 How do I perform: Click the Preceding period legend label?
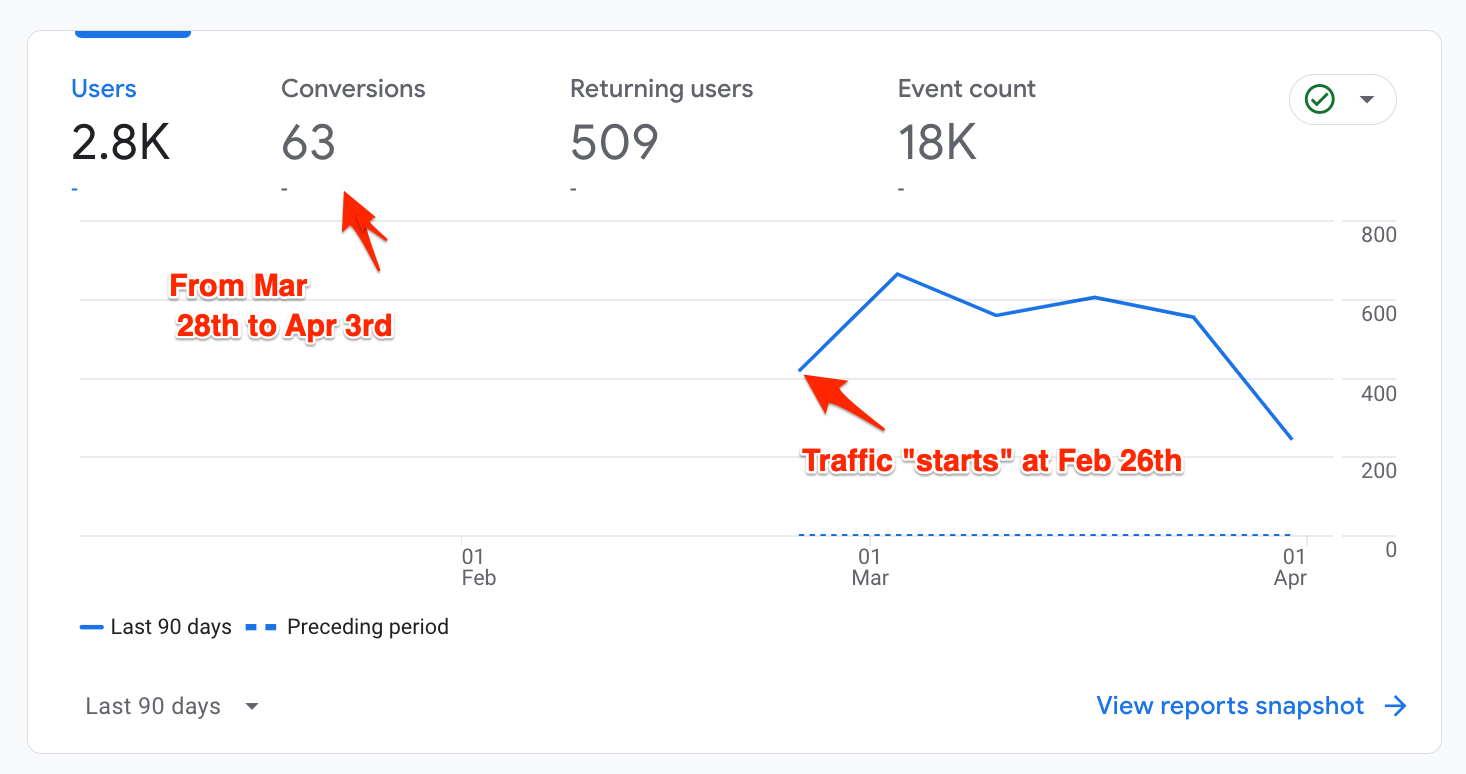click(367, 628)
